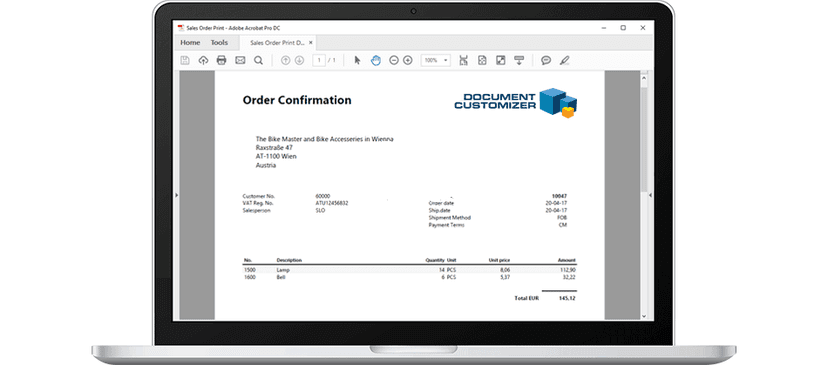Click the page number input field

(x=318, y=60)
